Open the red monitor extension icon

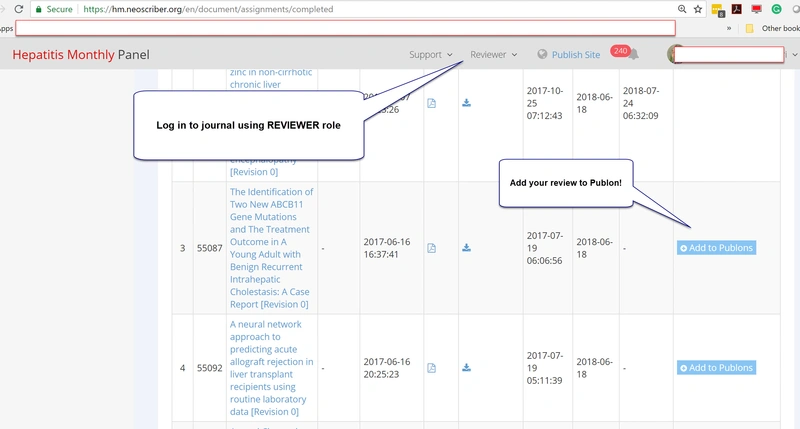point(757,9)
